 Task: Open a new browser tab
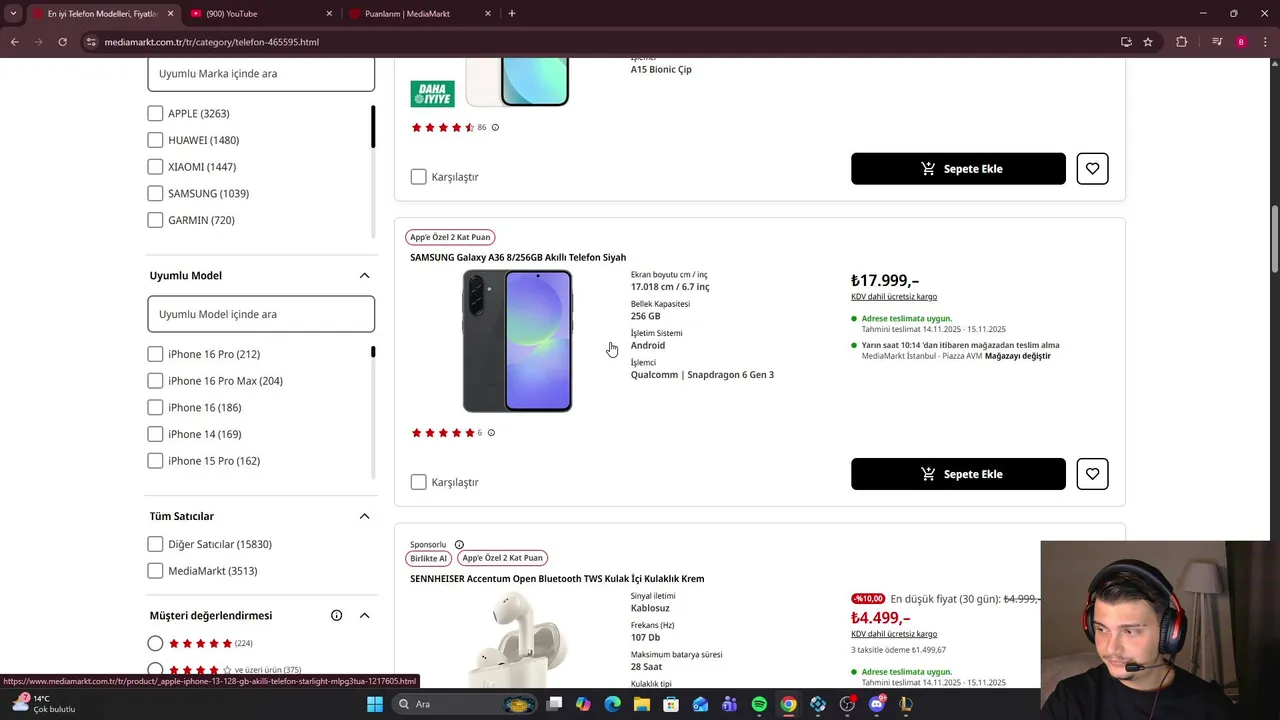[512, 13]
